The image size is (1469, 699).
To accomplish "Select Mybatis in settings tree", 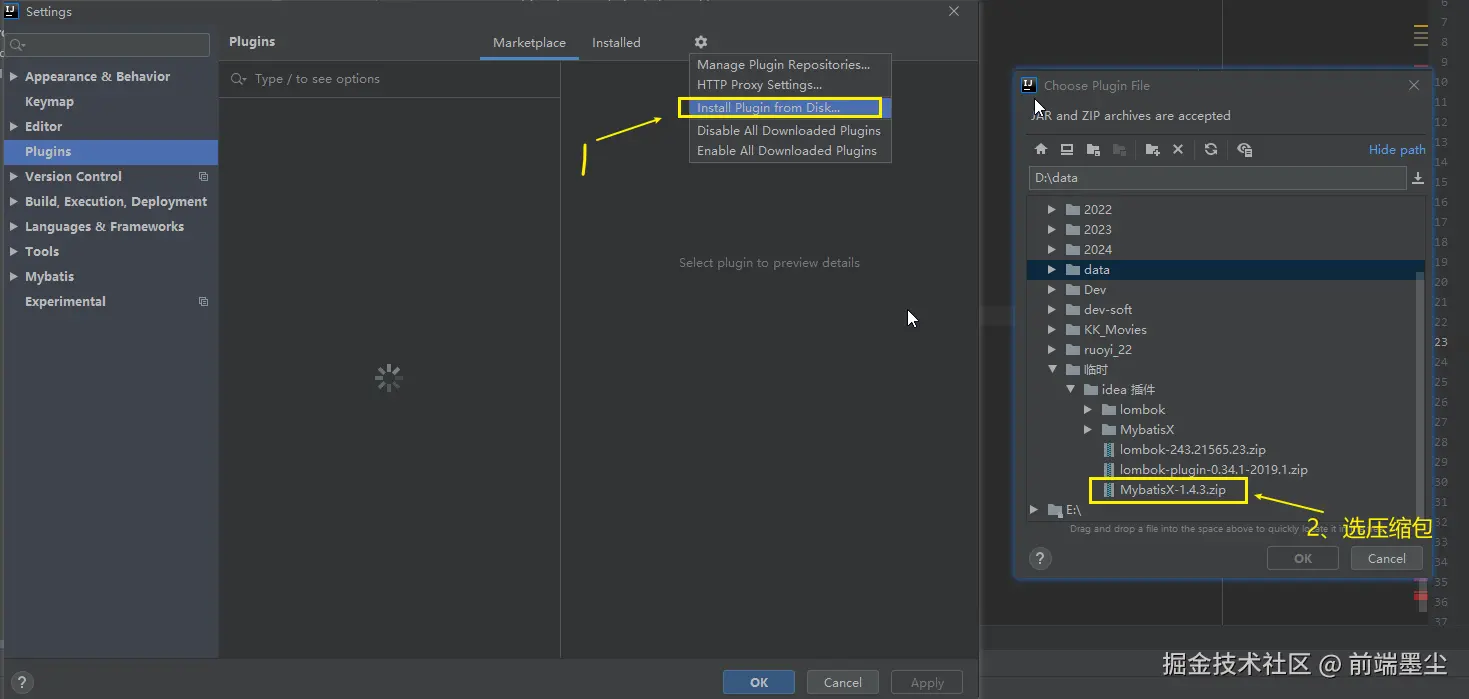I will click(x=50, y=277).
